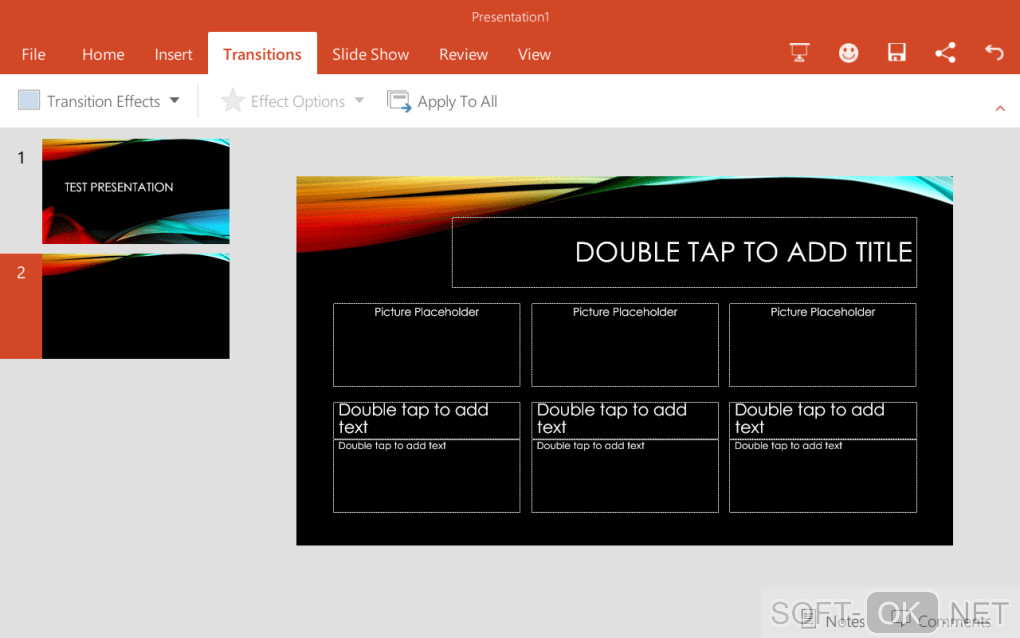Open the Insert tab
The height and width of the screenshot is (638, 1020).
tap(173, 55)
